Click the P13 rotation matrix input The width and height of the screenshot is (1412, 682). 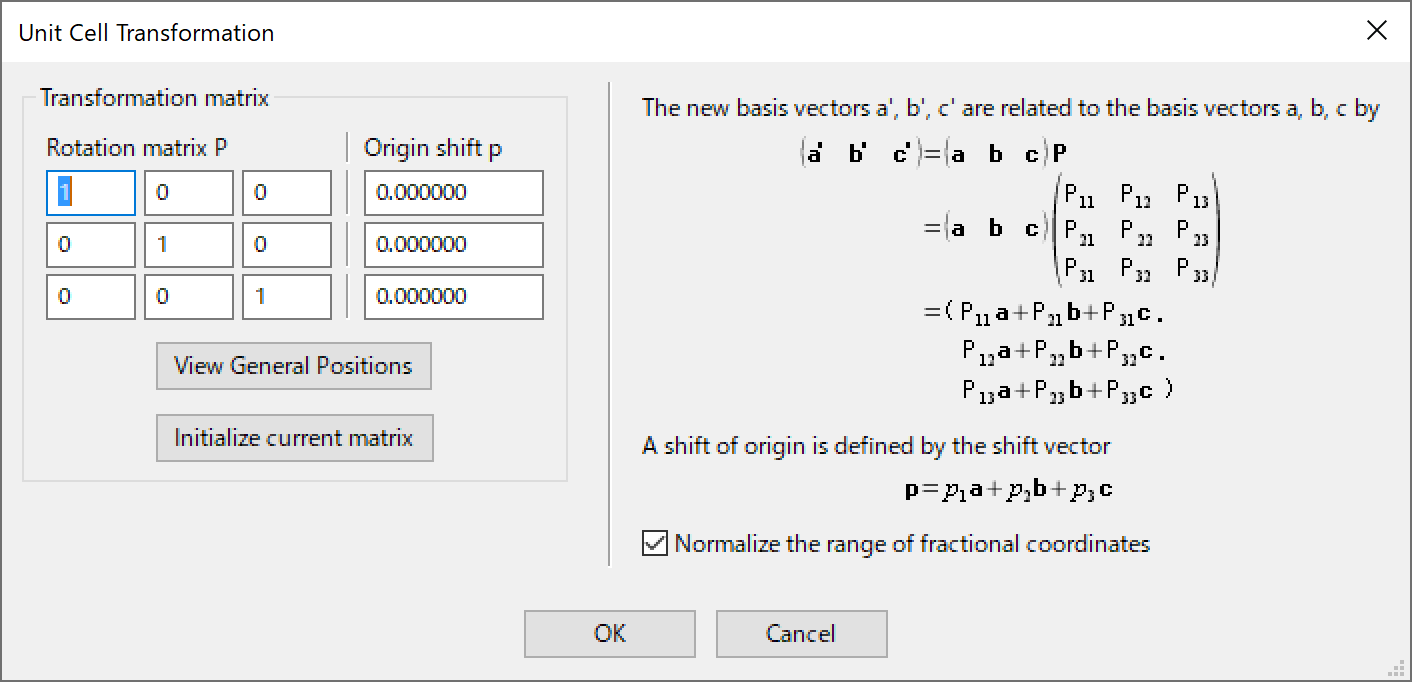point(286,193)
